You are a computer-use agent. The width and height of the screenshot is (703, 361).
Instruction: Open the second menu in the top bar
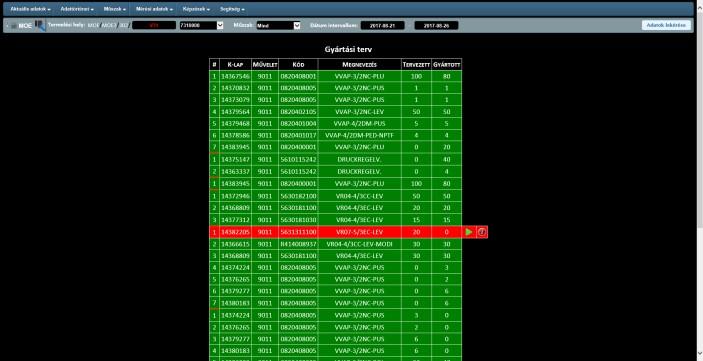tap(77, 9)
